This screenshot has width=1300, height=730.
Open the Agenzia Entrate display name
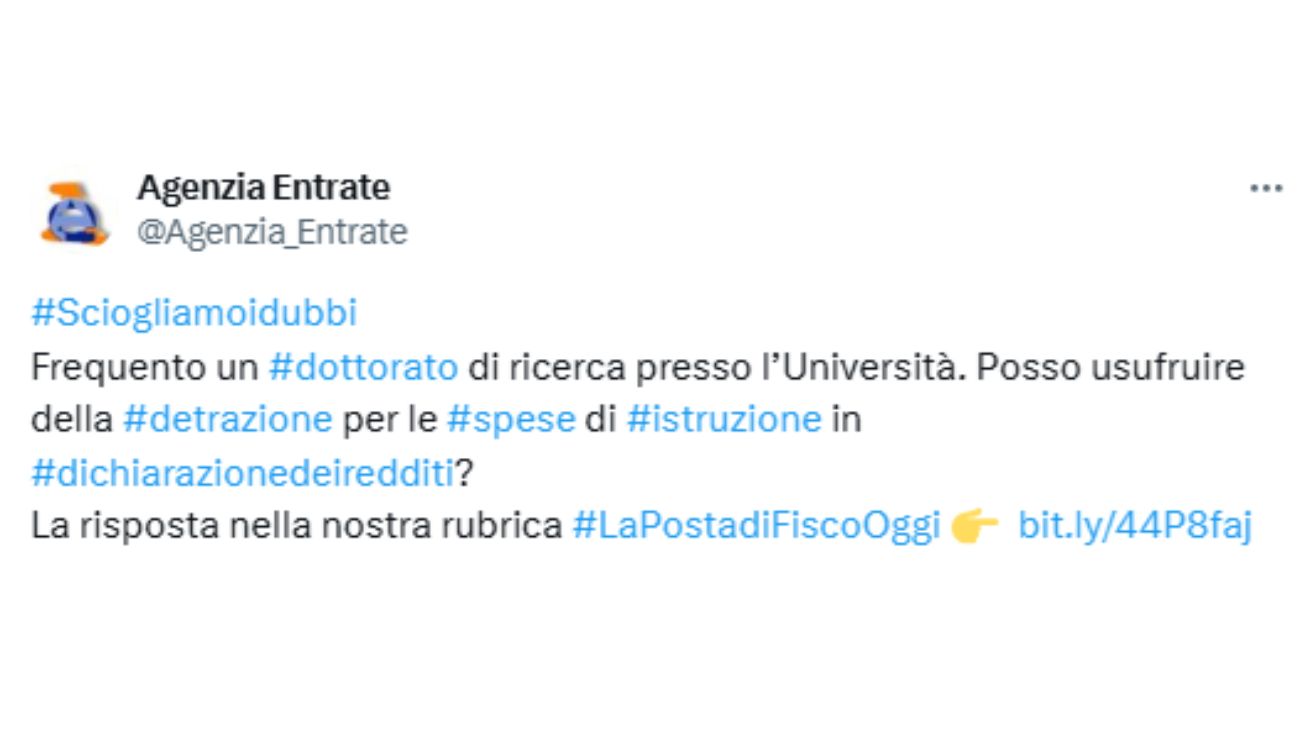click(x=263, y=187)
